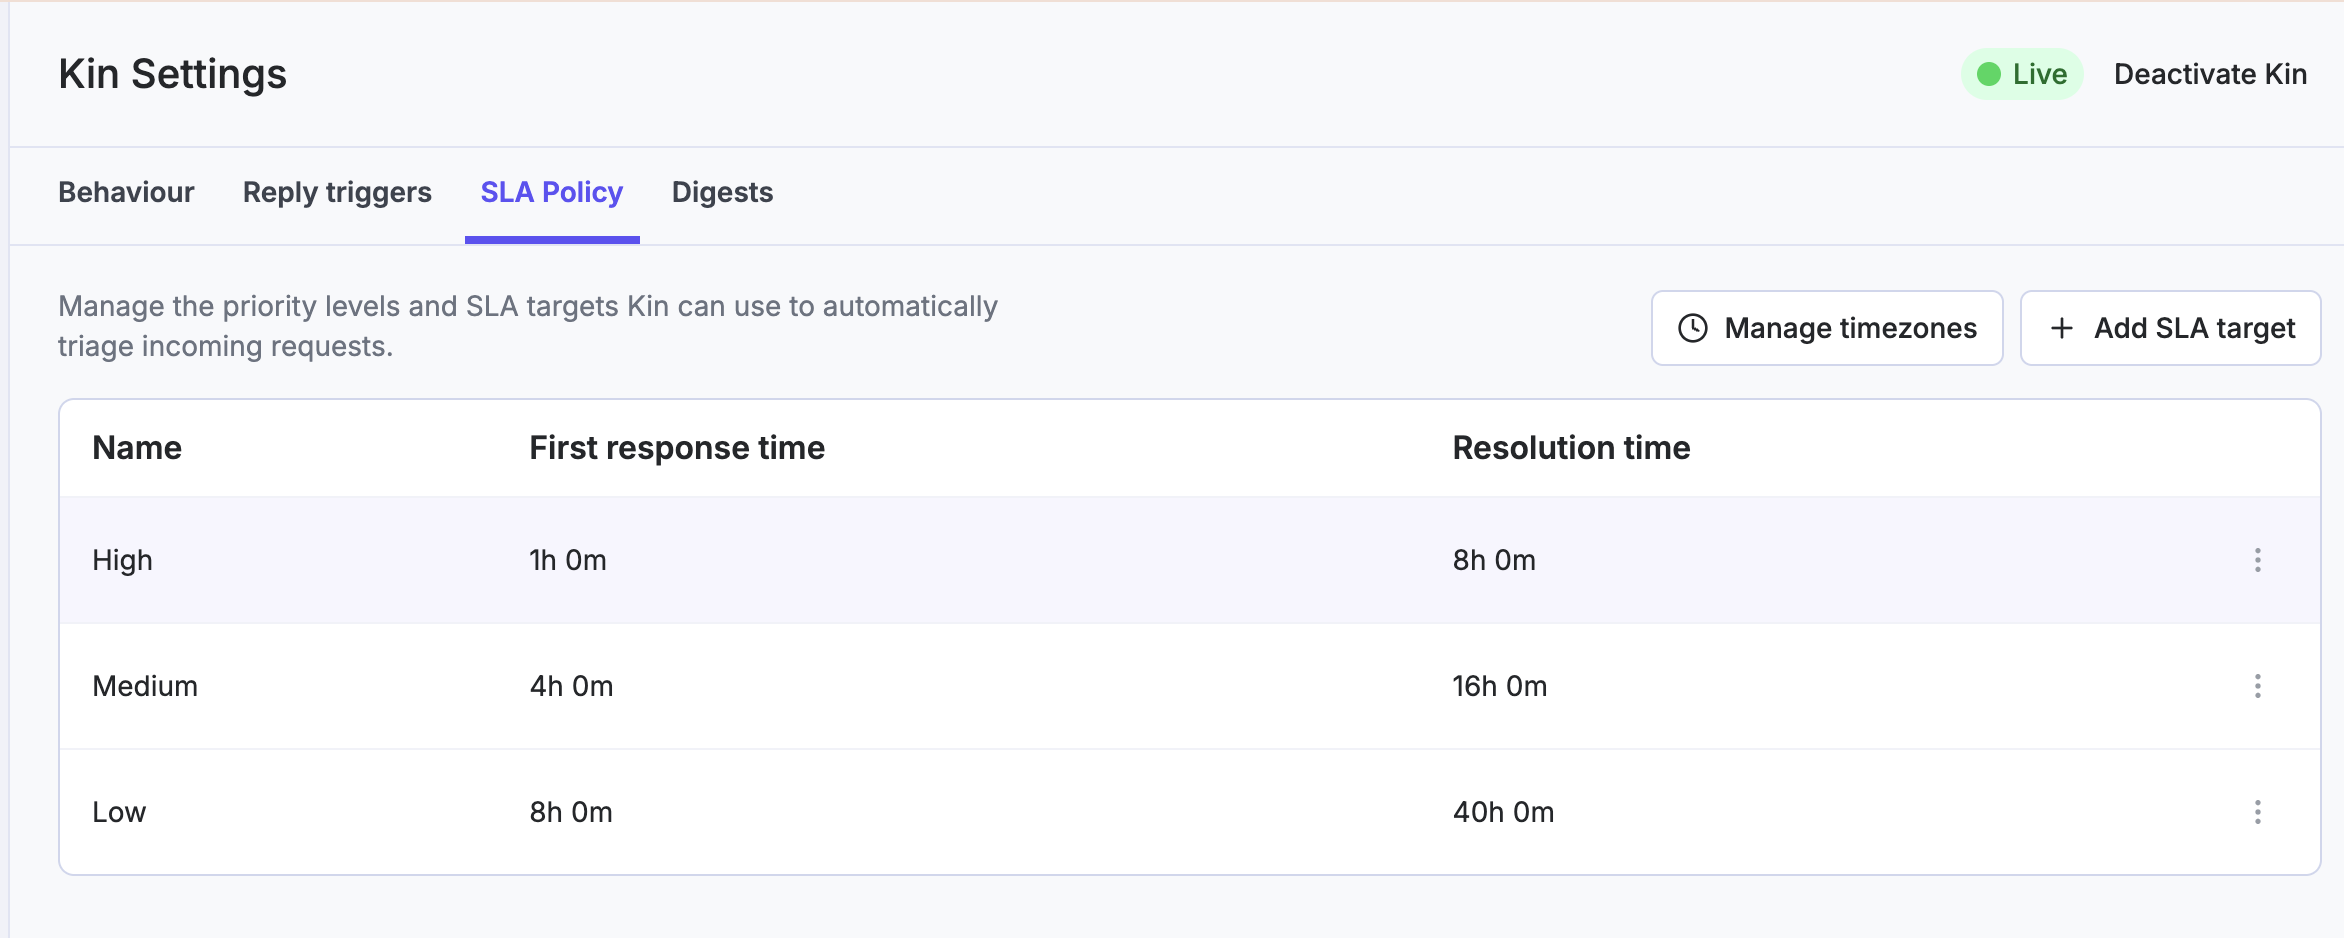Click the Manage timezones button
Image resolution: width=2344 pixels, height=938 pixels.
pyautogui.click(x=1827, y=328)
